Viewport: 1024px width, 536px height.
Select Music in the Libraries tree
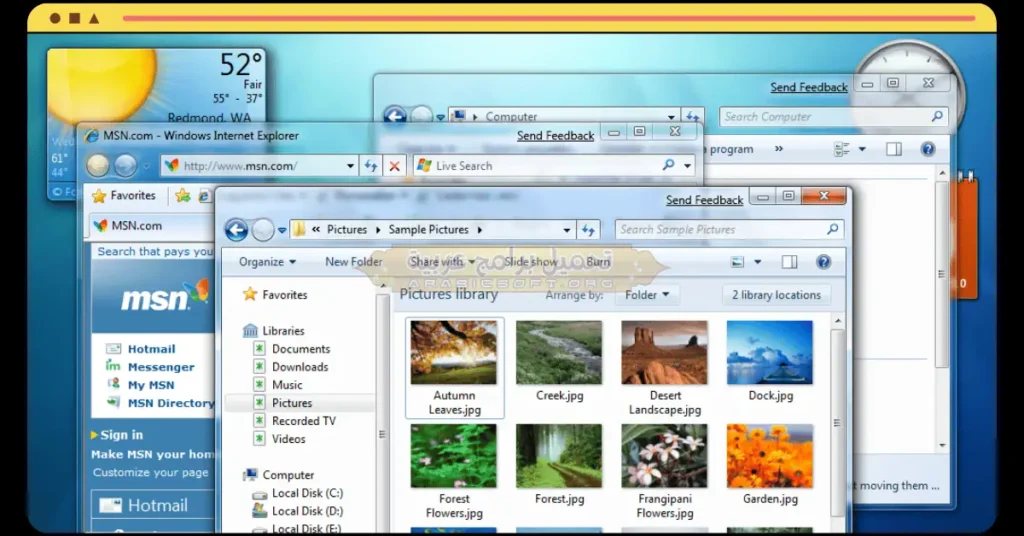point(287,385)
